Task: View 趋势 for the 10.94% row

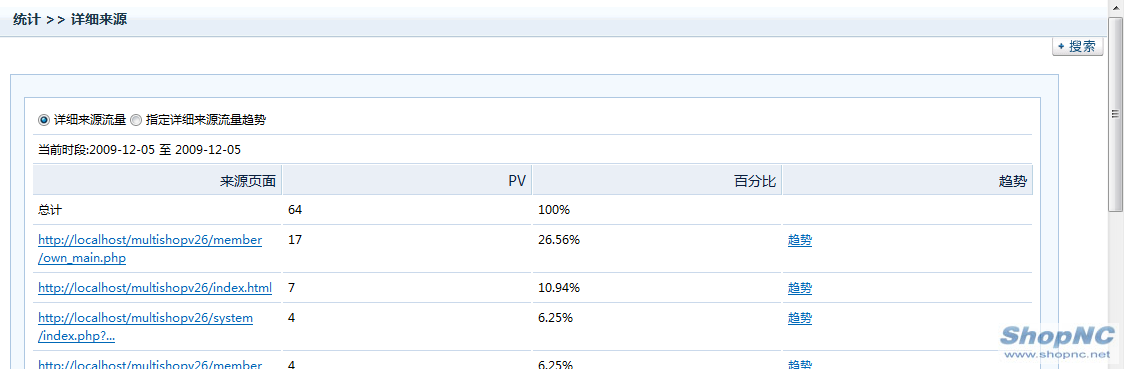Action: pyautogui.click(x=800, y=288)
